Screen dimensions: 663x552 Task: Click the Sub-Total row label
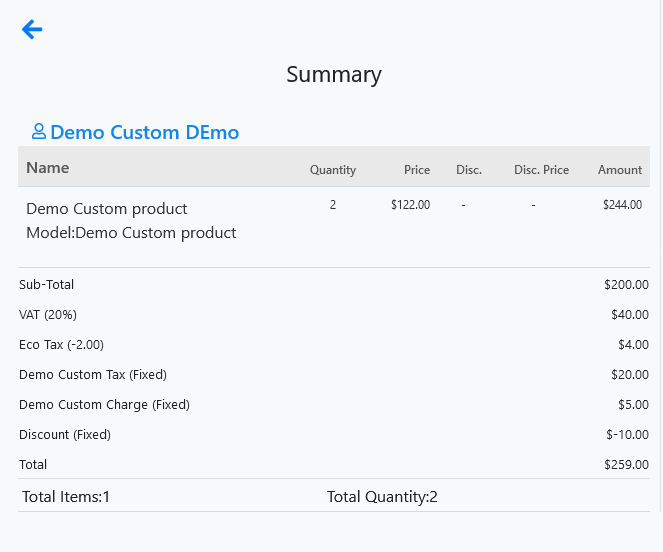point(47,285)
